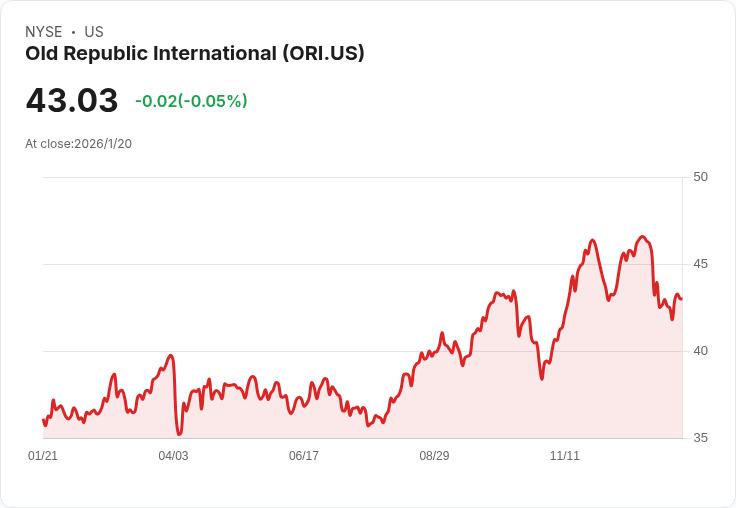Click the US market label
The height and width of the screenshot is (508, 736).
coord(94,32)
